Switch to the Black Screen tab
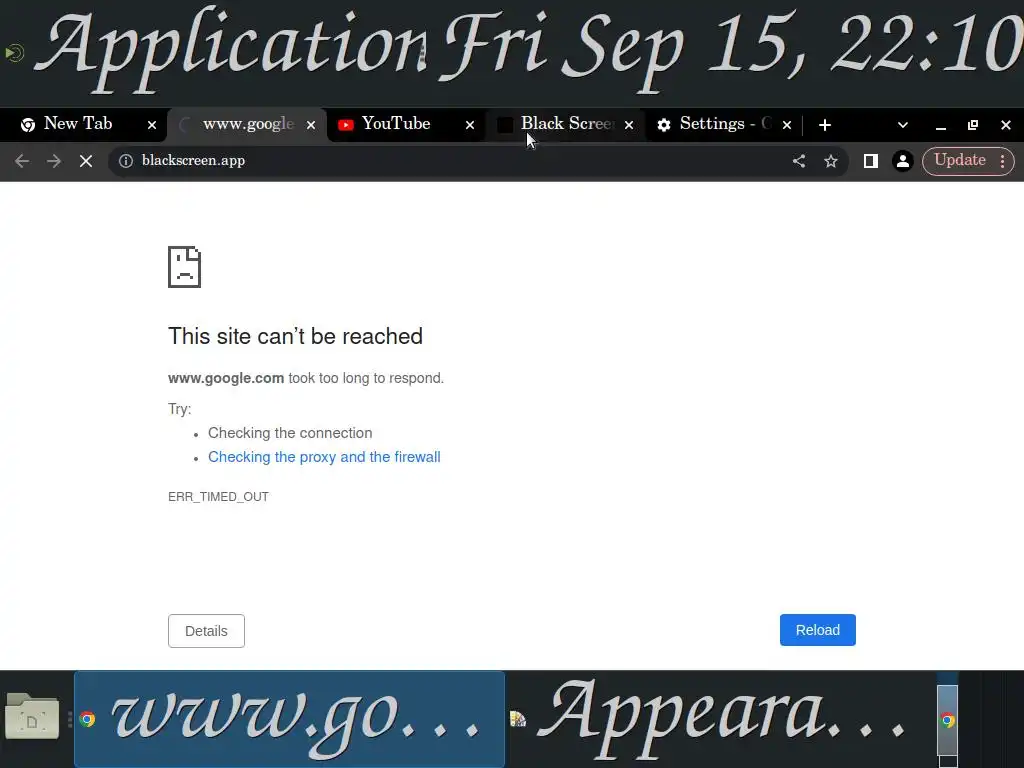The height and width of the screenshot is (768, 1024). 565,124
